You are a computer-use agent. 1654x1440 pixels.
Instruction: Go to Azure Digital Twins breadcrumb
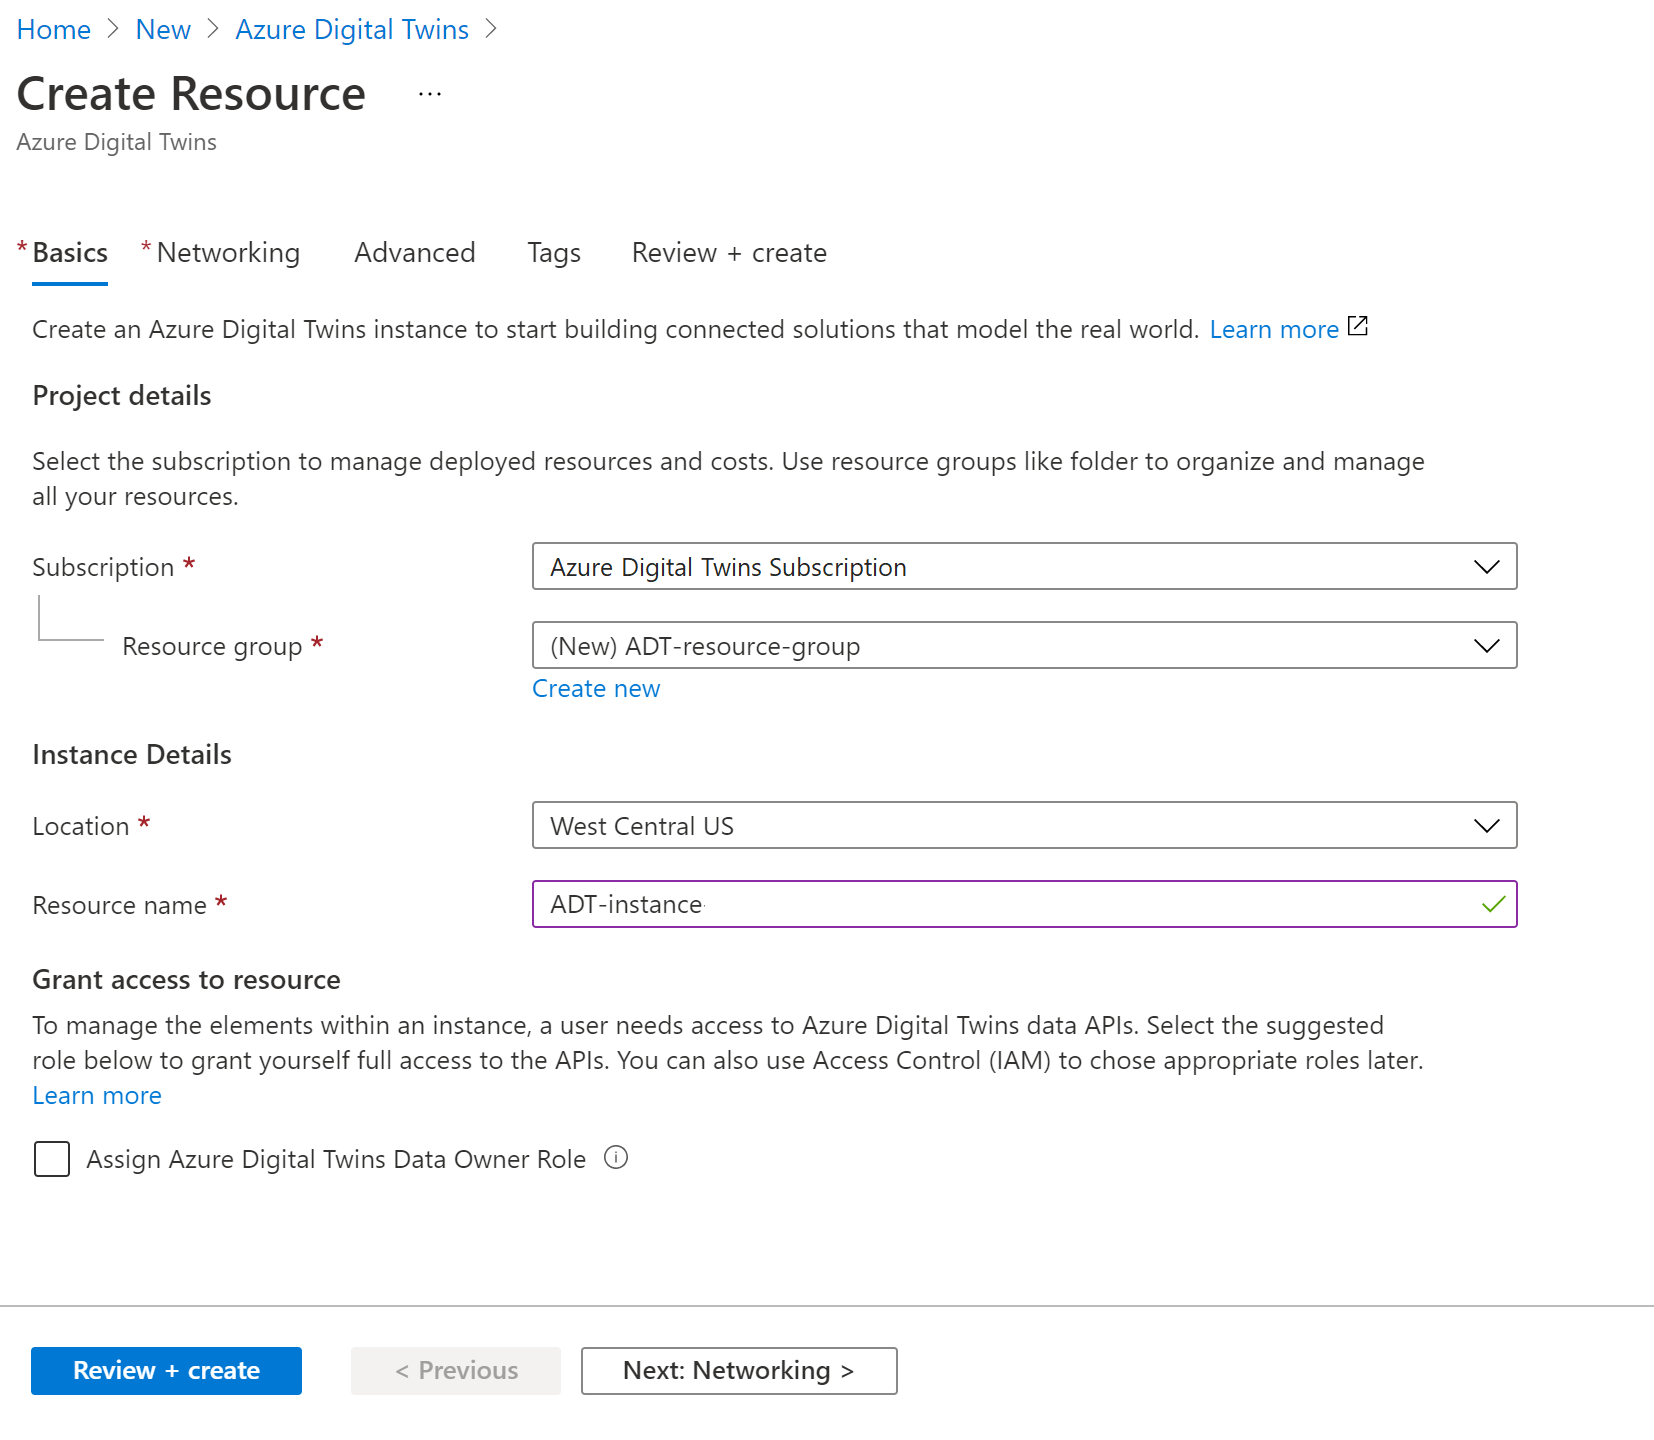(352, 30)
